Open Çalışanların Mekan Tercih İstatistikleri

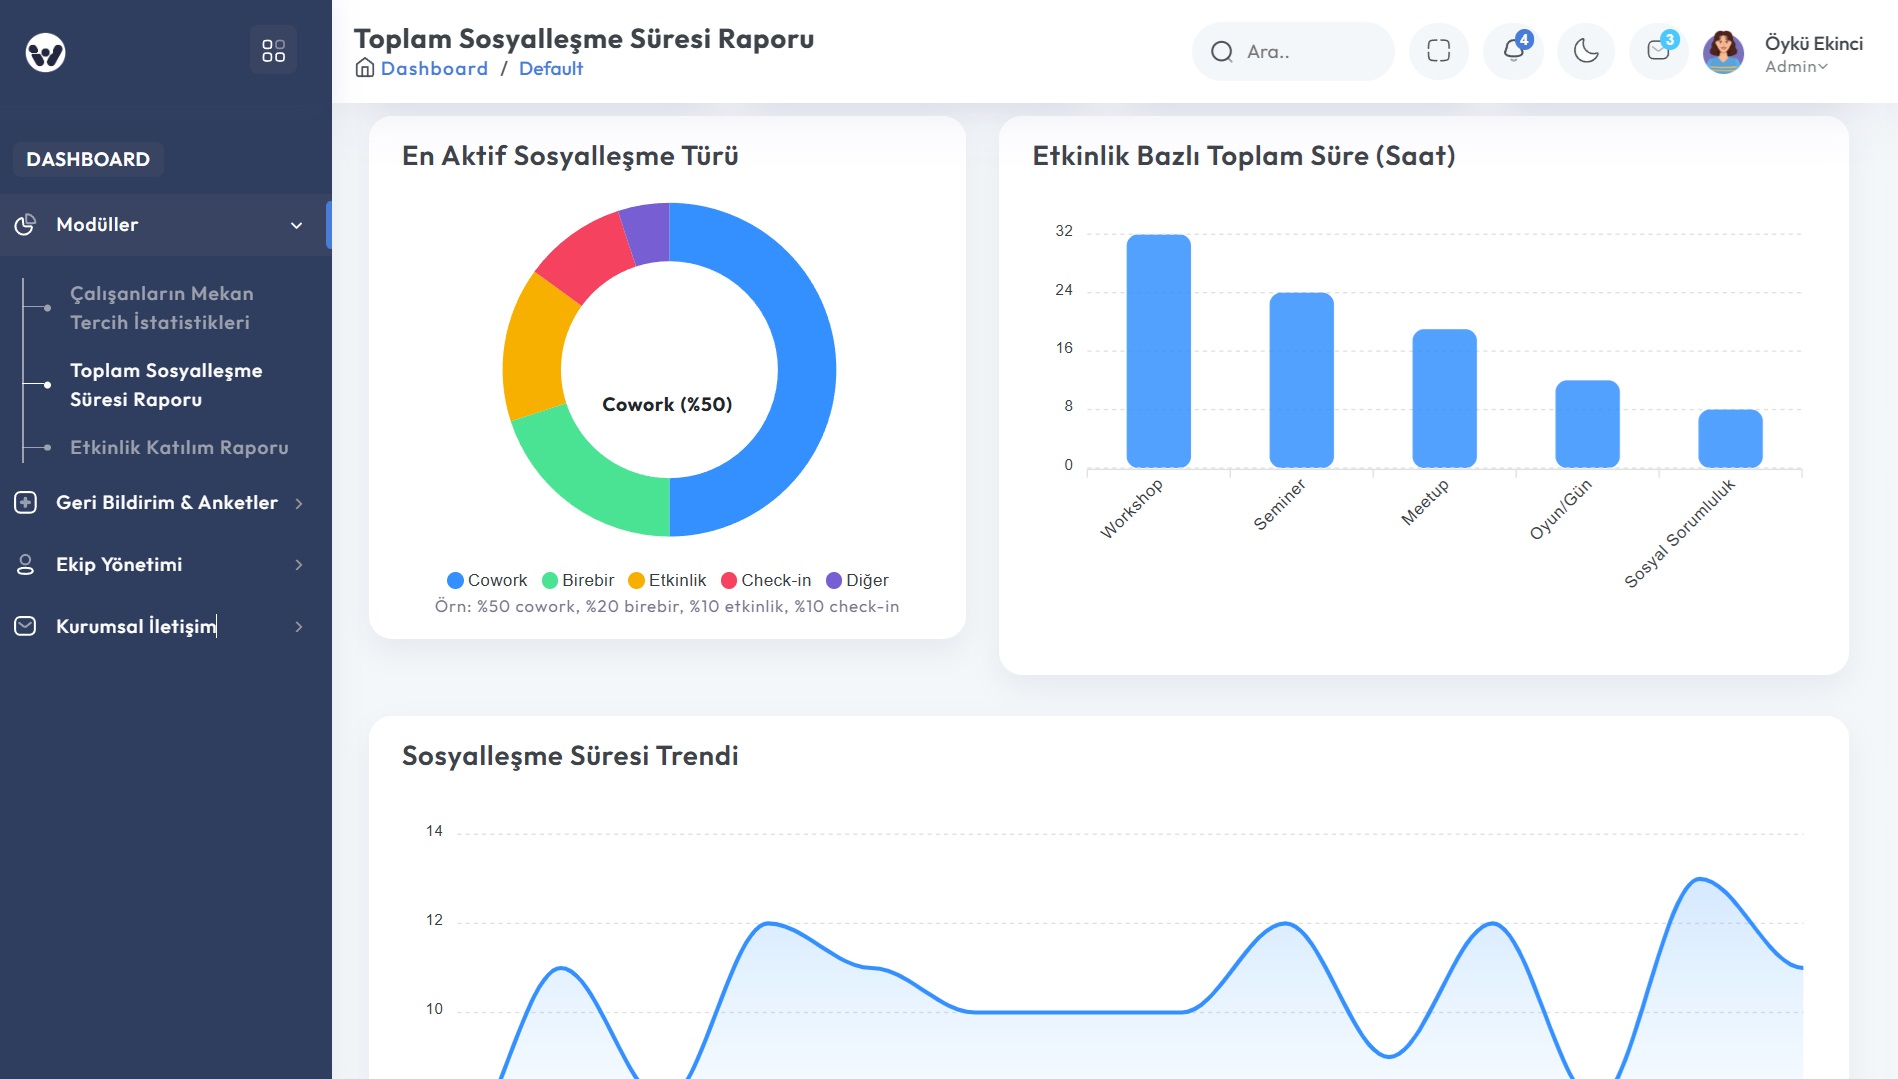click(x=161, y=308)
